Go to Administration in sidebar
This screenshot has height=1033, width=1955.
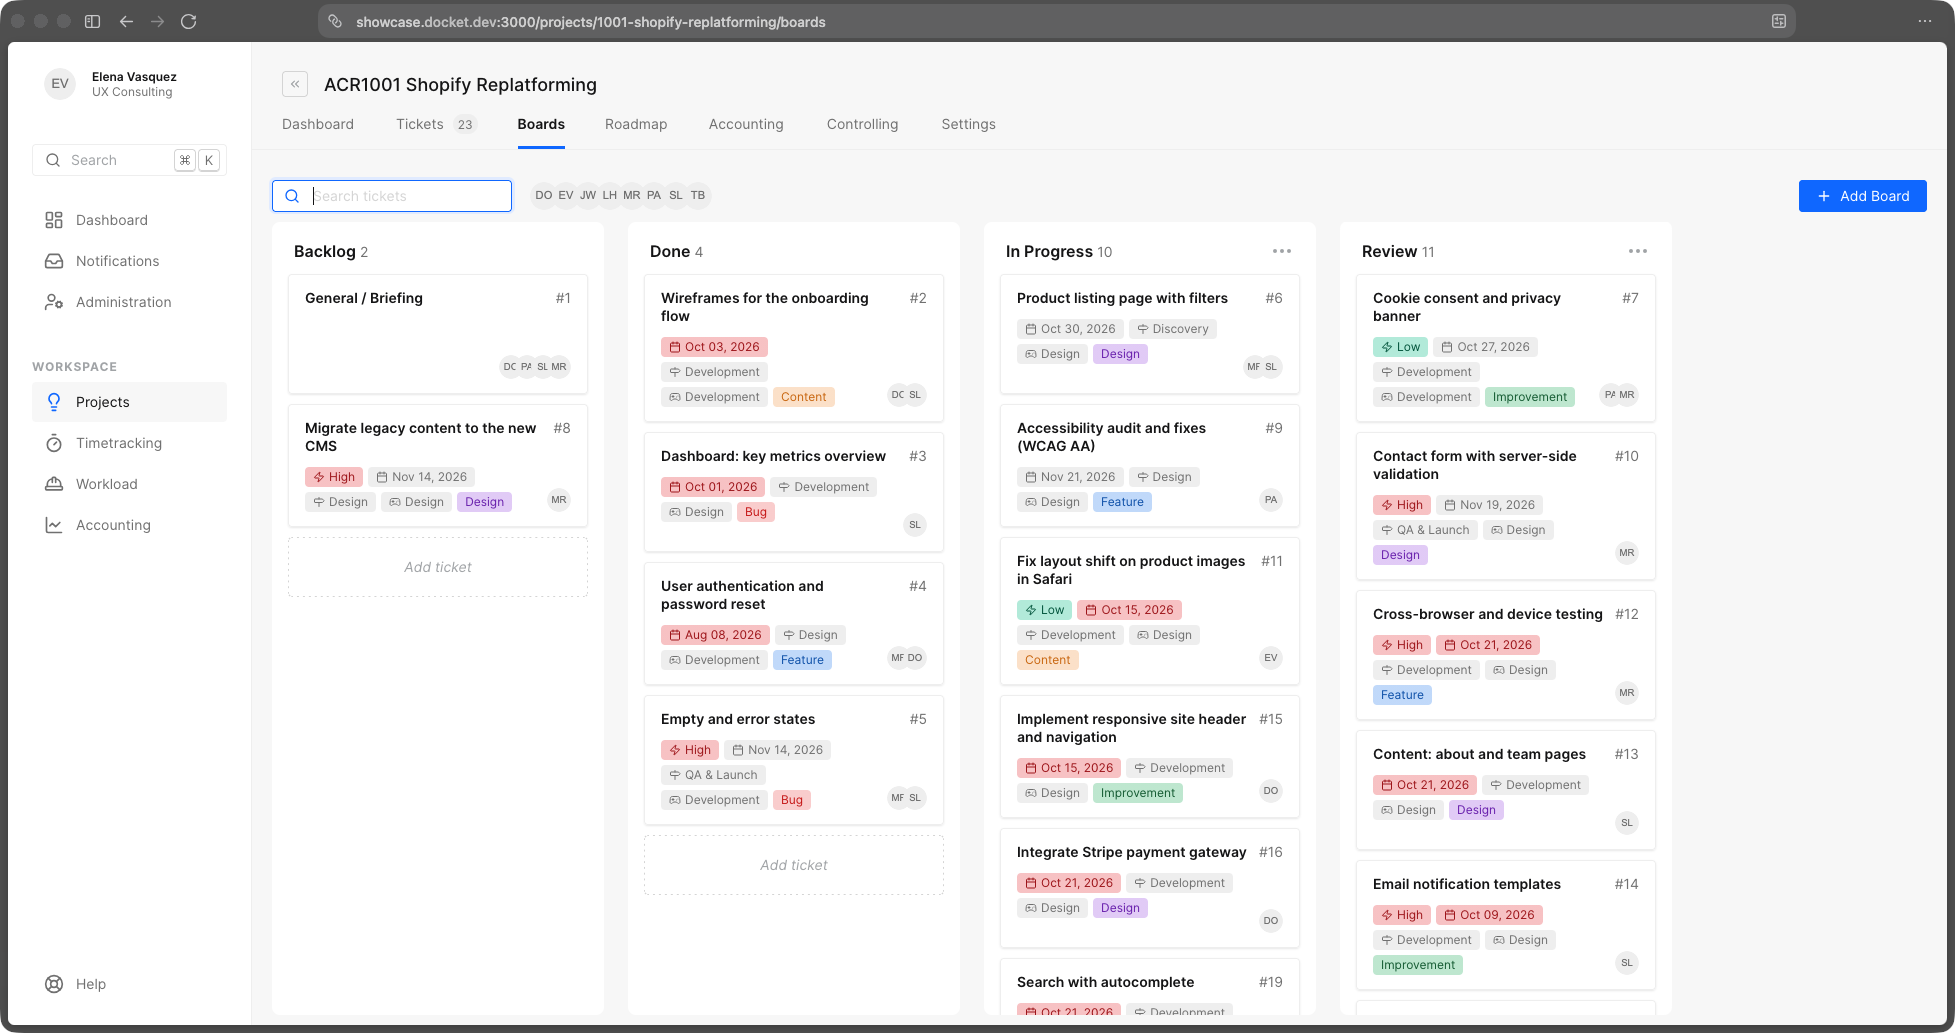129,302
